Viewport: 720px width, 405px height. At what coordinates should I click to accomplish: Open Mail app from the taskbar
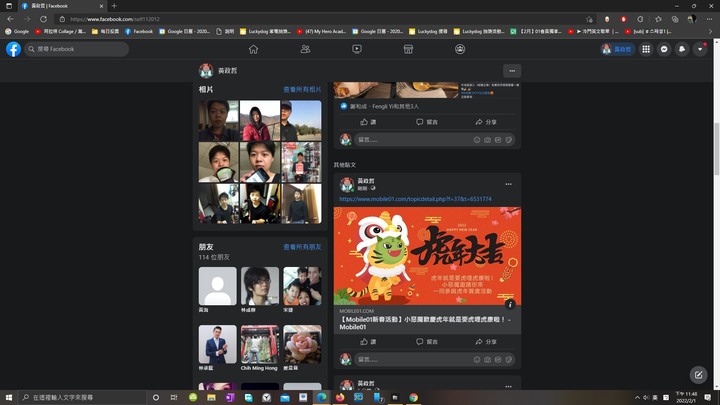coord(285,397)
